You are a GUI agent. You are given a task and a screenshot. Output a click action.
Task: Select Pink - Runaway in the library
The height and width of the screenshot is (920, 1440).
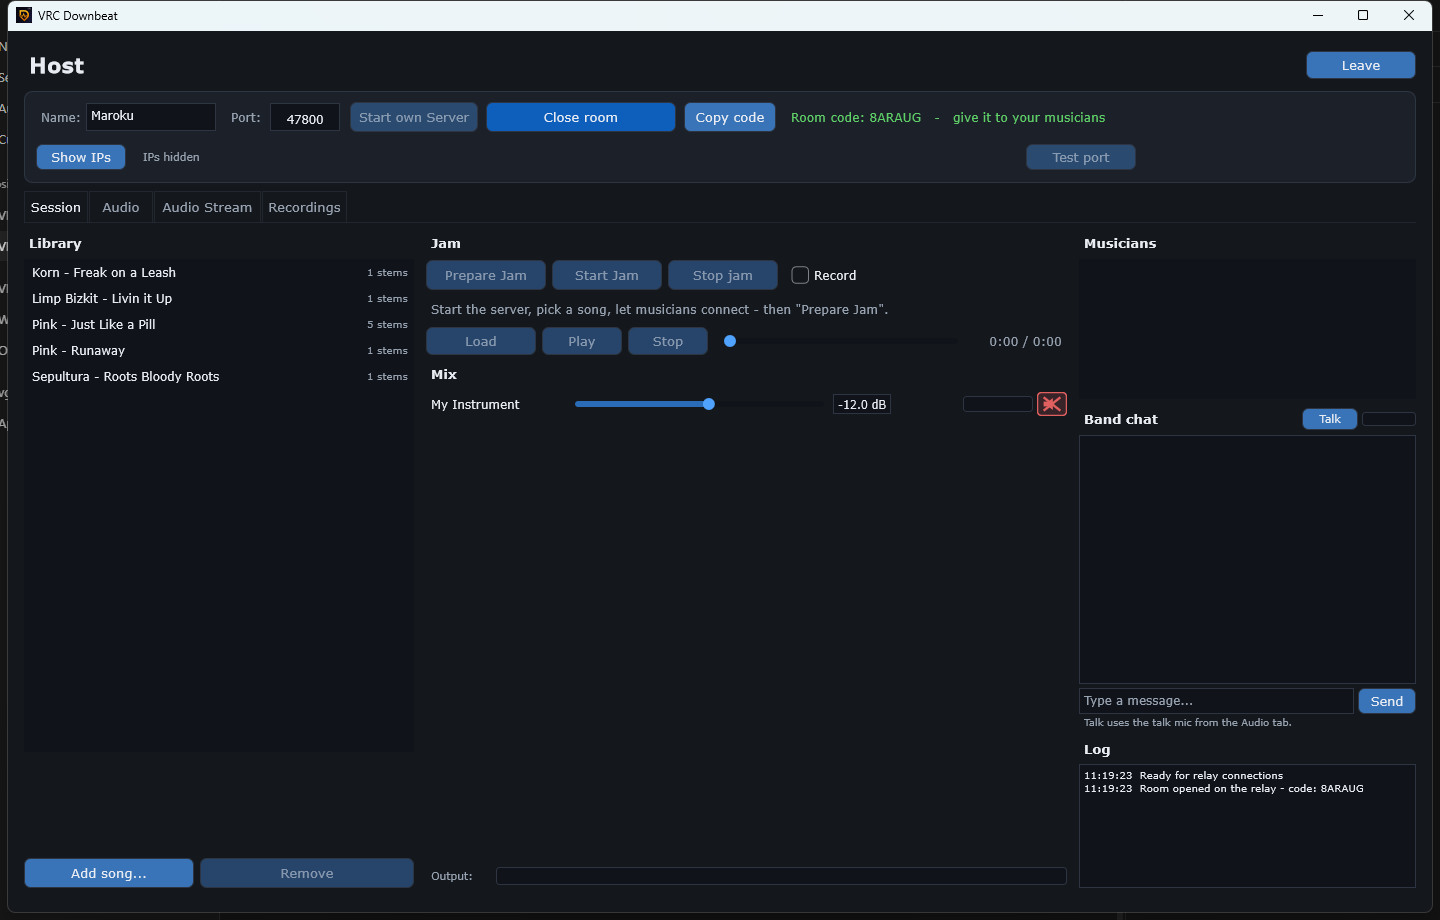[x=219, y=350]
